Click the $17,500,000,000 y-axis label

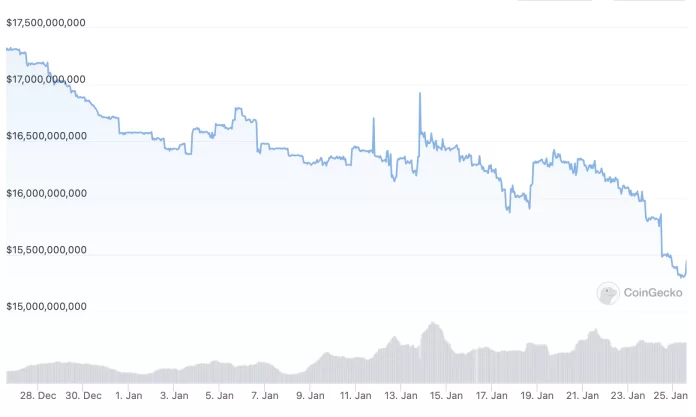pos(46,22)
